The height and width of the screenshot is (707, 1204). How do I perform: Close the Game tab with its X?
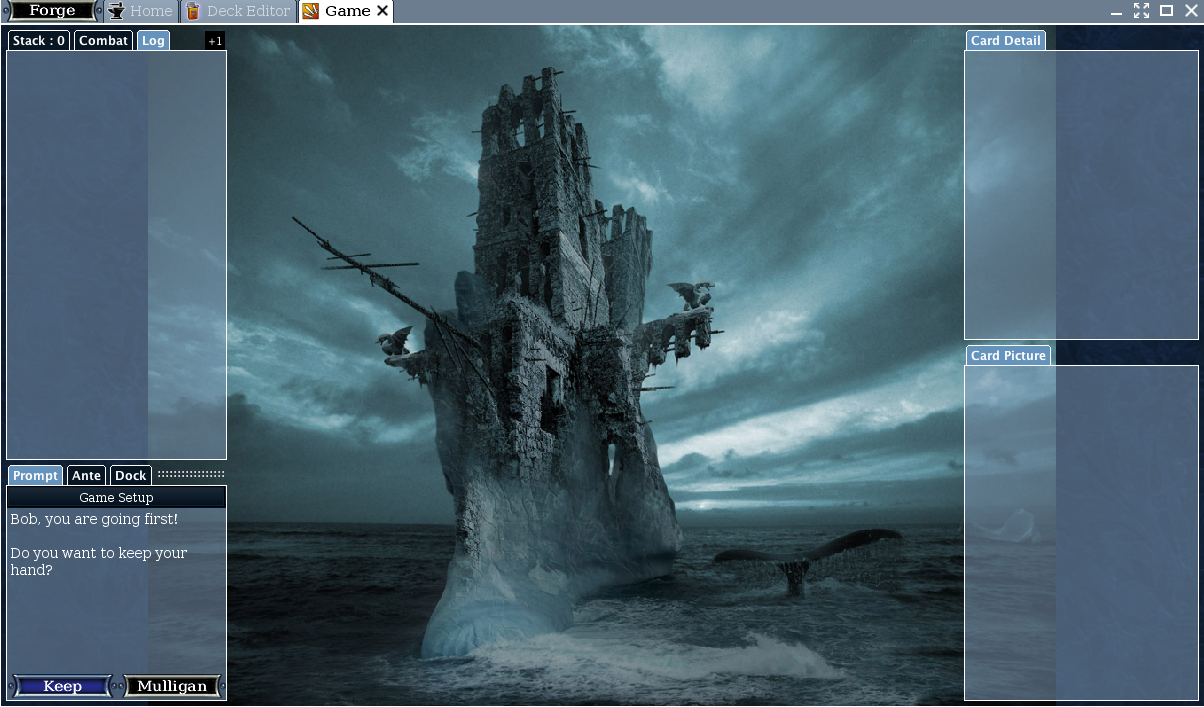[x=382, y=11]
